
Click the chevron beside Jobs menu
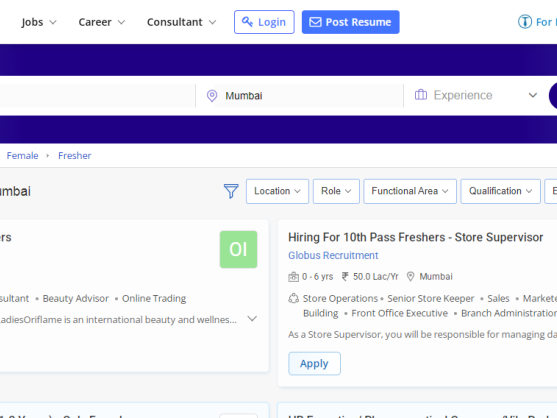pos(53,22)
